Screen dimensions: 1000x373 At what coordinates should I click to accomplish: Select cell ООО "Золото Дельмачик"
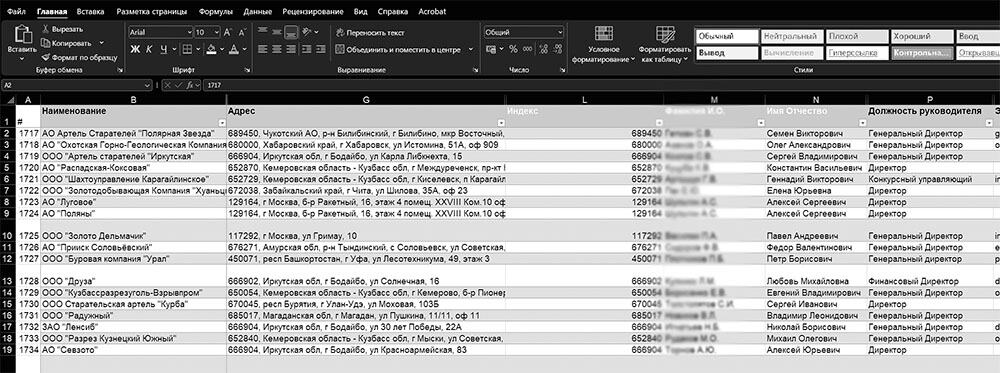pyautogui.click(x=133, y=231)
